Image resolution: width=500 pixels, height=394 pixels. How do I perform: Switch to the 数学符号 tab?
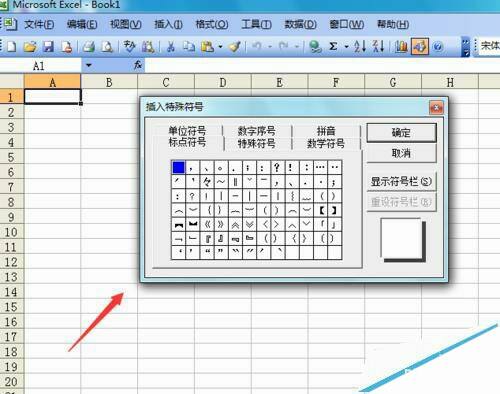pyautogui.click(x=326, y=144)
